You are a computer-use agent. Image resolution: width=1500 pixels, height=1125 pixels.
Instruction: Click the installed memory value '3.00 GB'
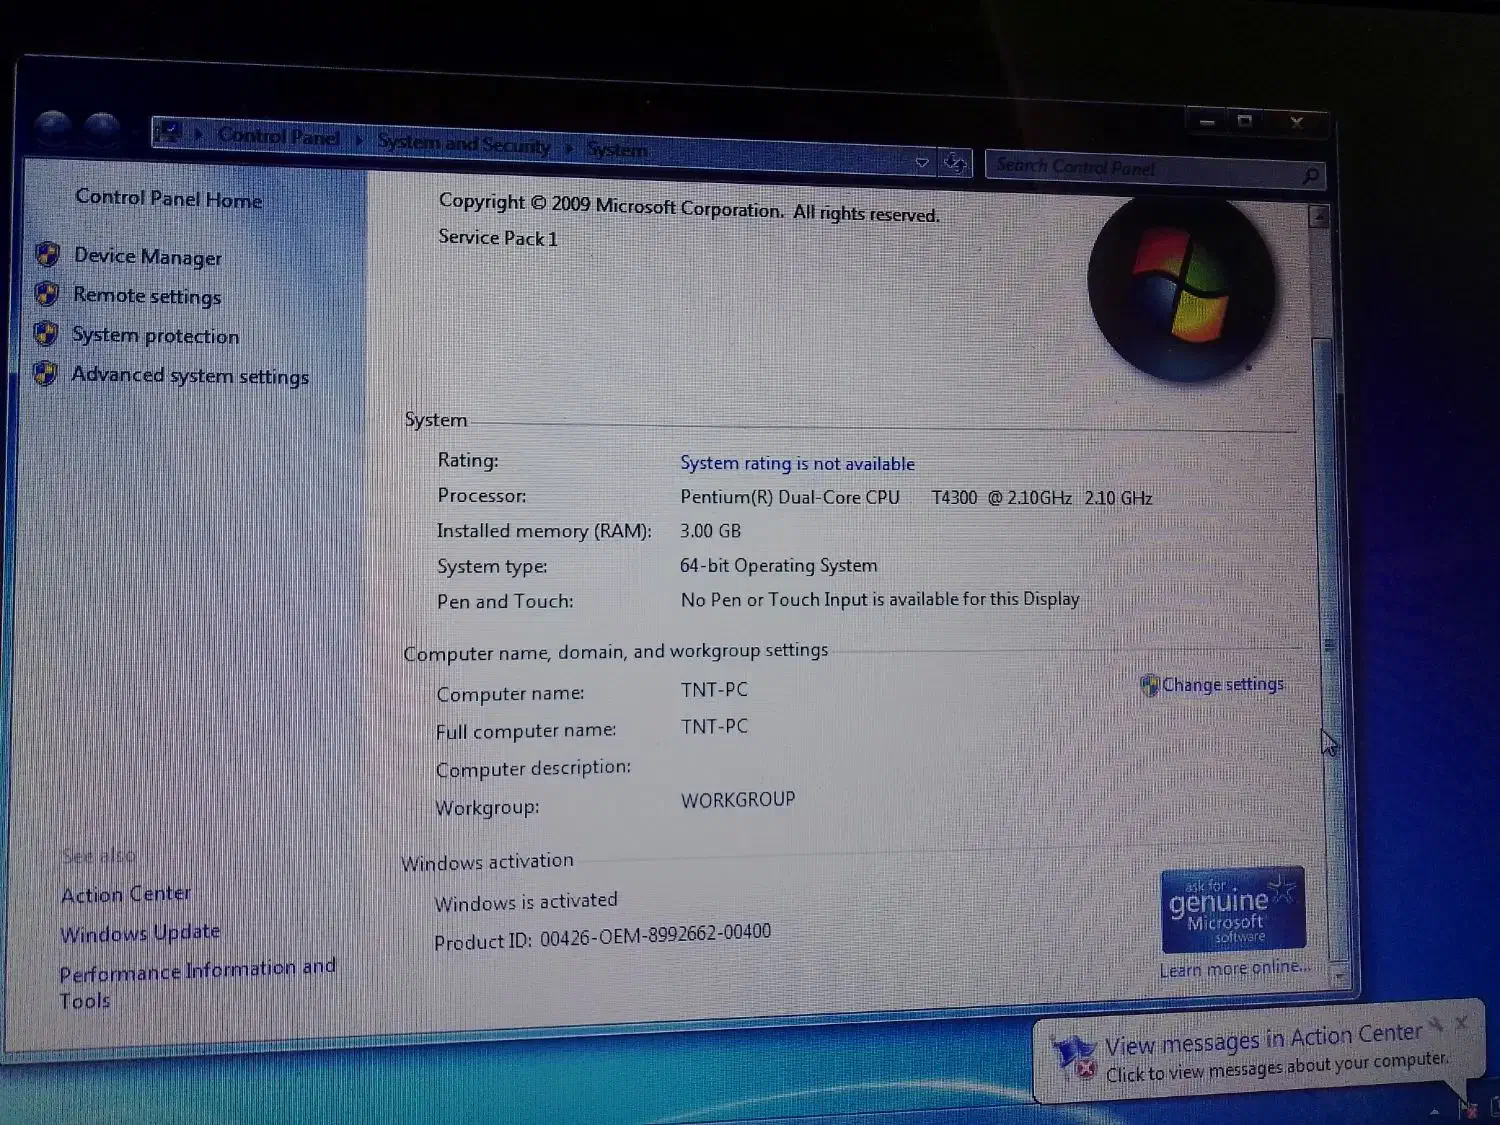point(710,531)
